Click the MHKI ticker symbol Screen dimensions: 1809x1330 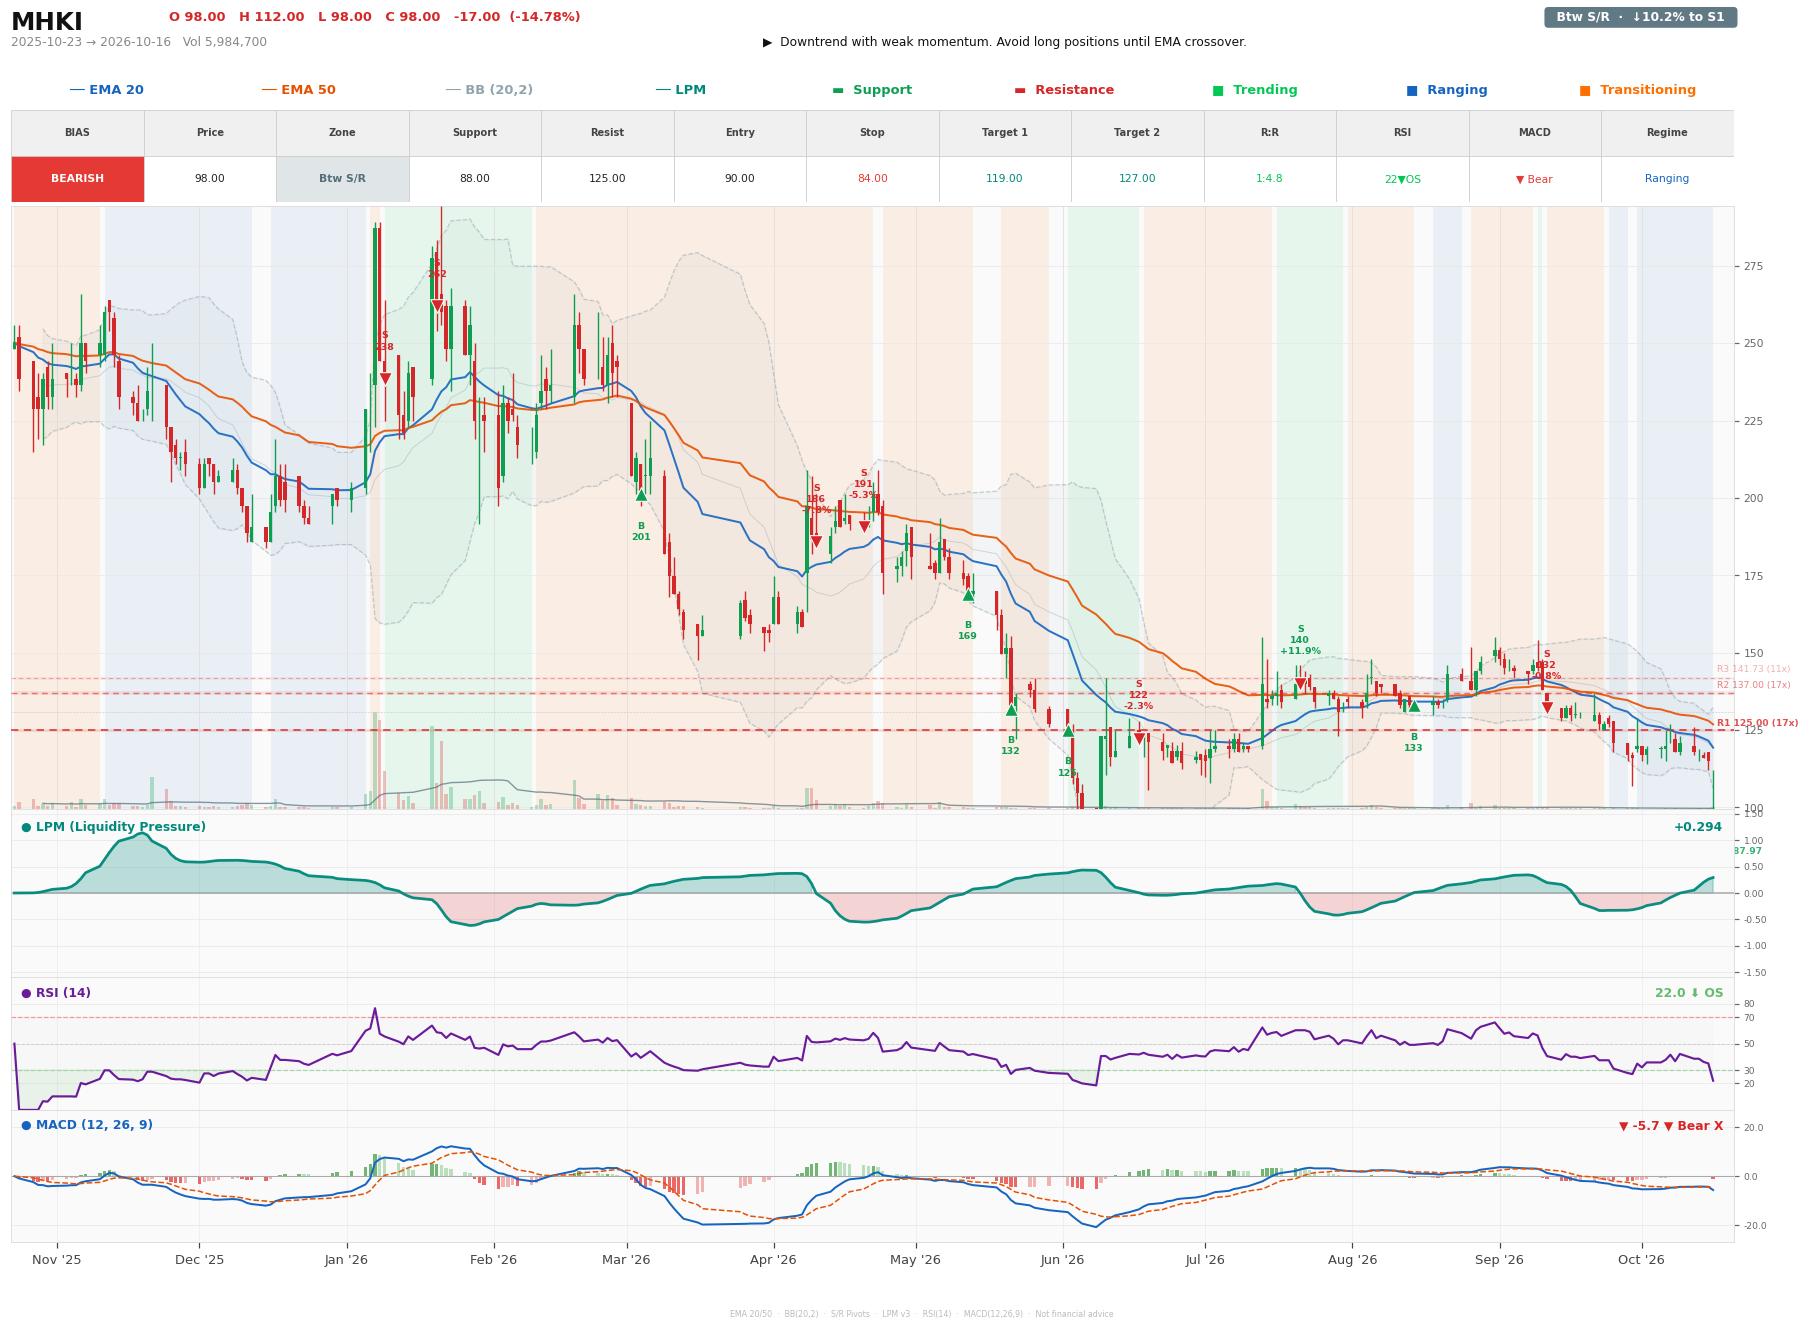[x=47, y=22]
